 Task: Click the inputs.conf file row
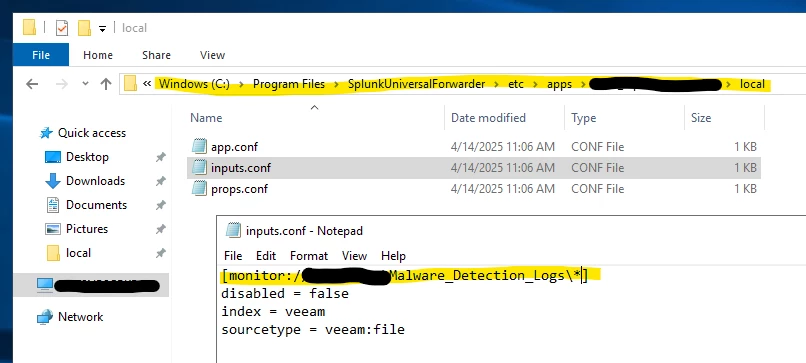coord(473,168)
